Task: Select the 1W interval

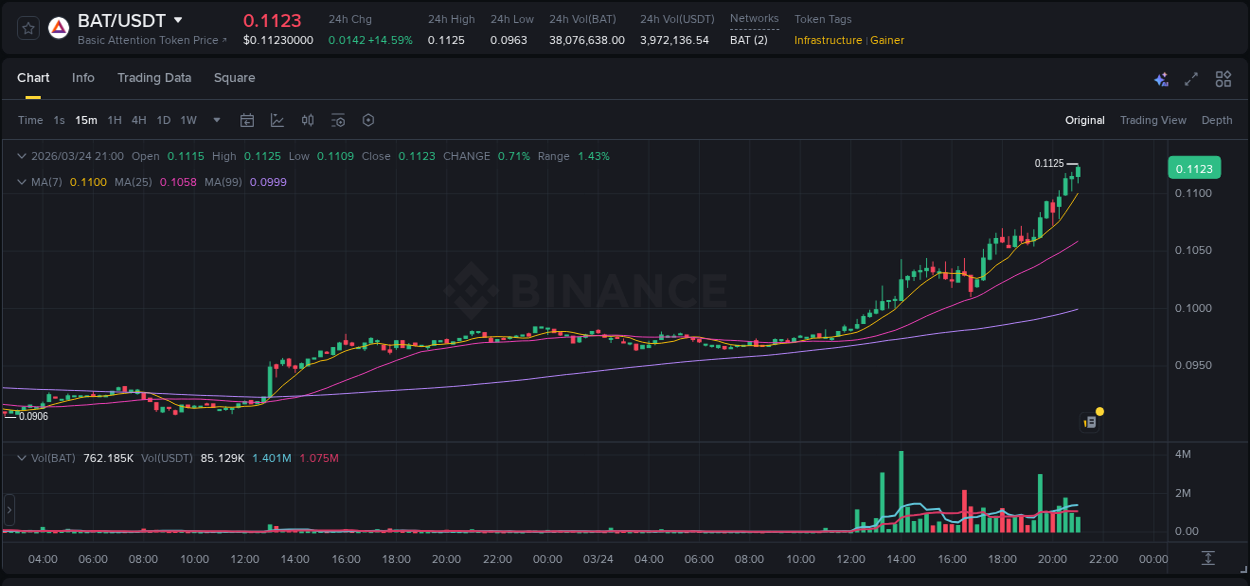Action: coord(188,120)
